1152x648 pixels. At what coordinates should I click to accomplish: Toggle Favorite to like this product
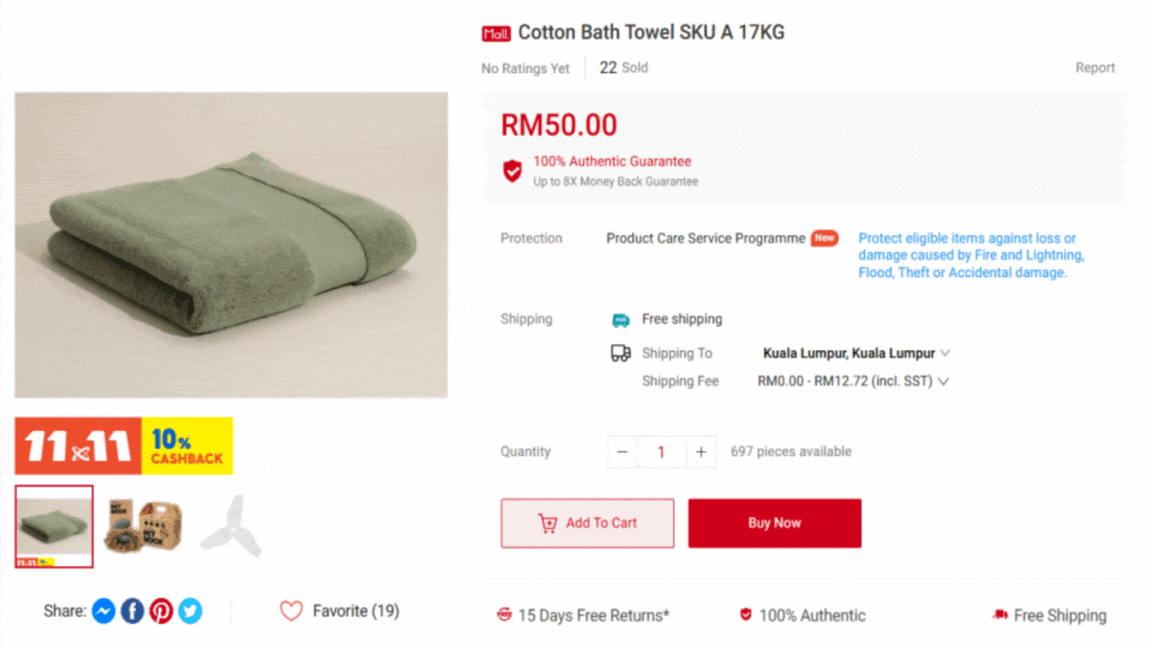291,610
